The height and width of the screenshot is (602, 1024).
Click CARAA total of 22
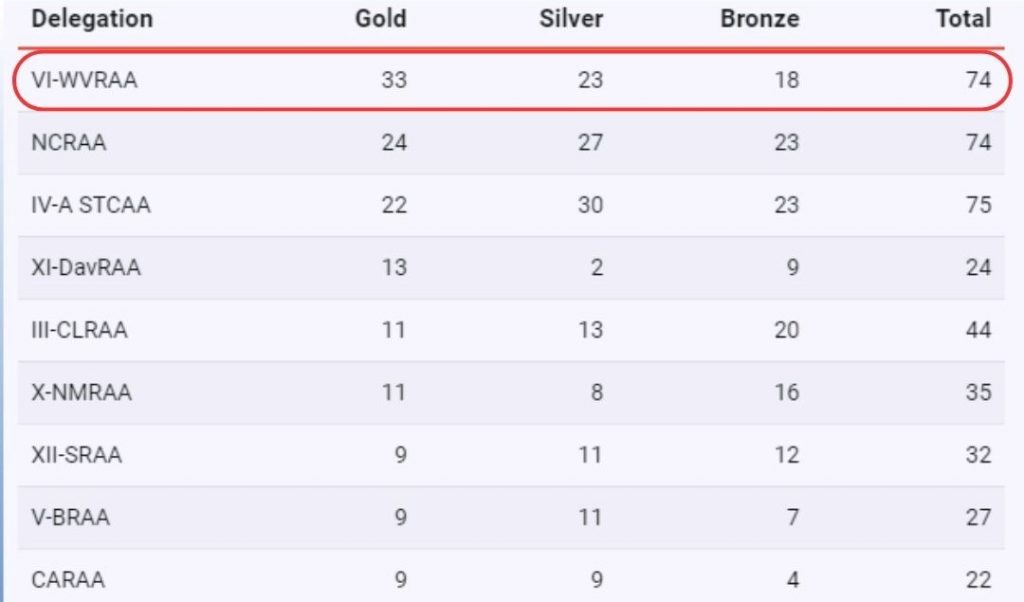978,580
